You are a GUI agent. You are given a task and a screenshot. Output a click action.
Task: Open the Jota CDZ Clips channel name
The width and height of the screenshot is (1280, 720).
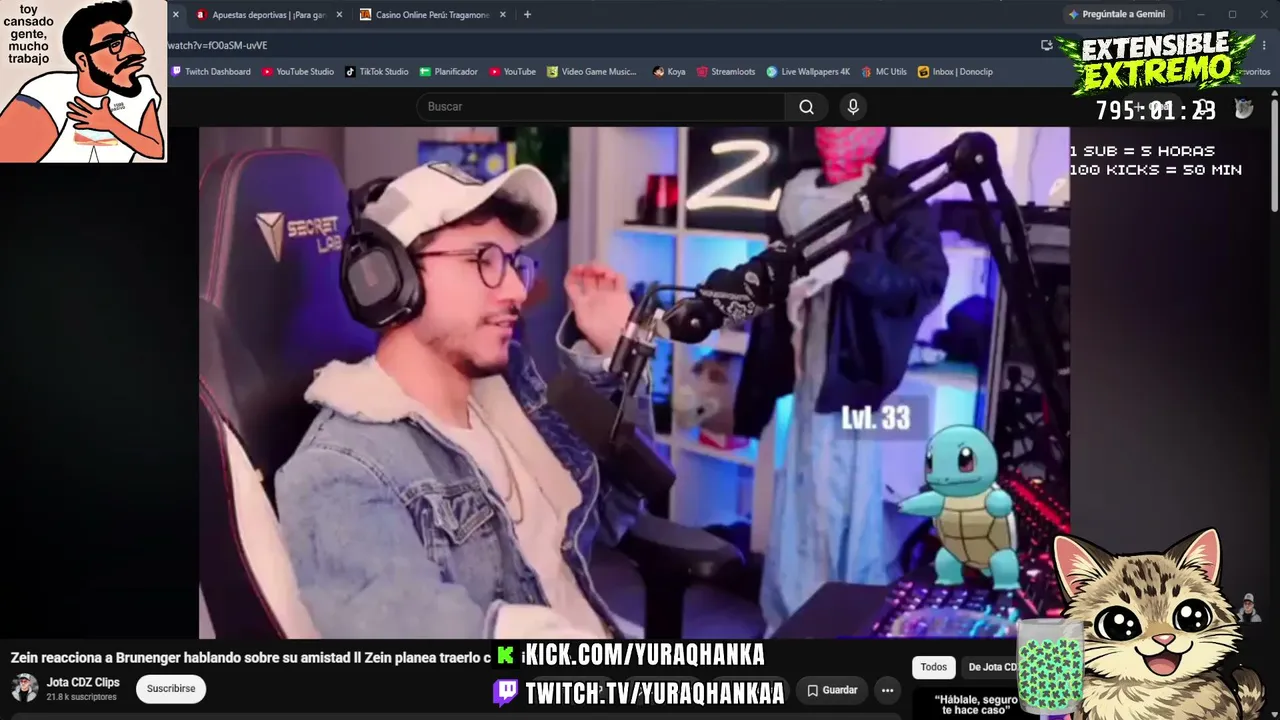(83, 682)
